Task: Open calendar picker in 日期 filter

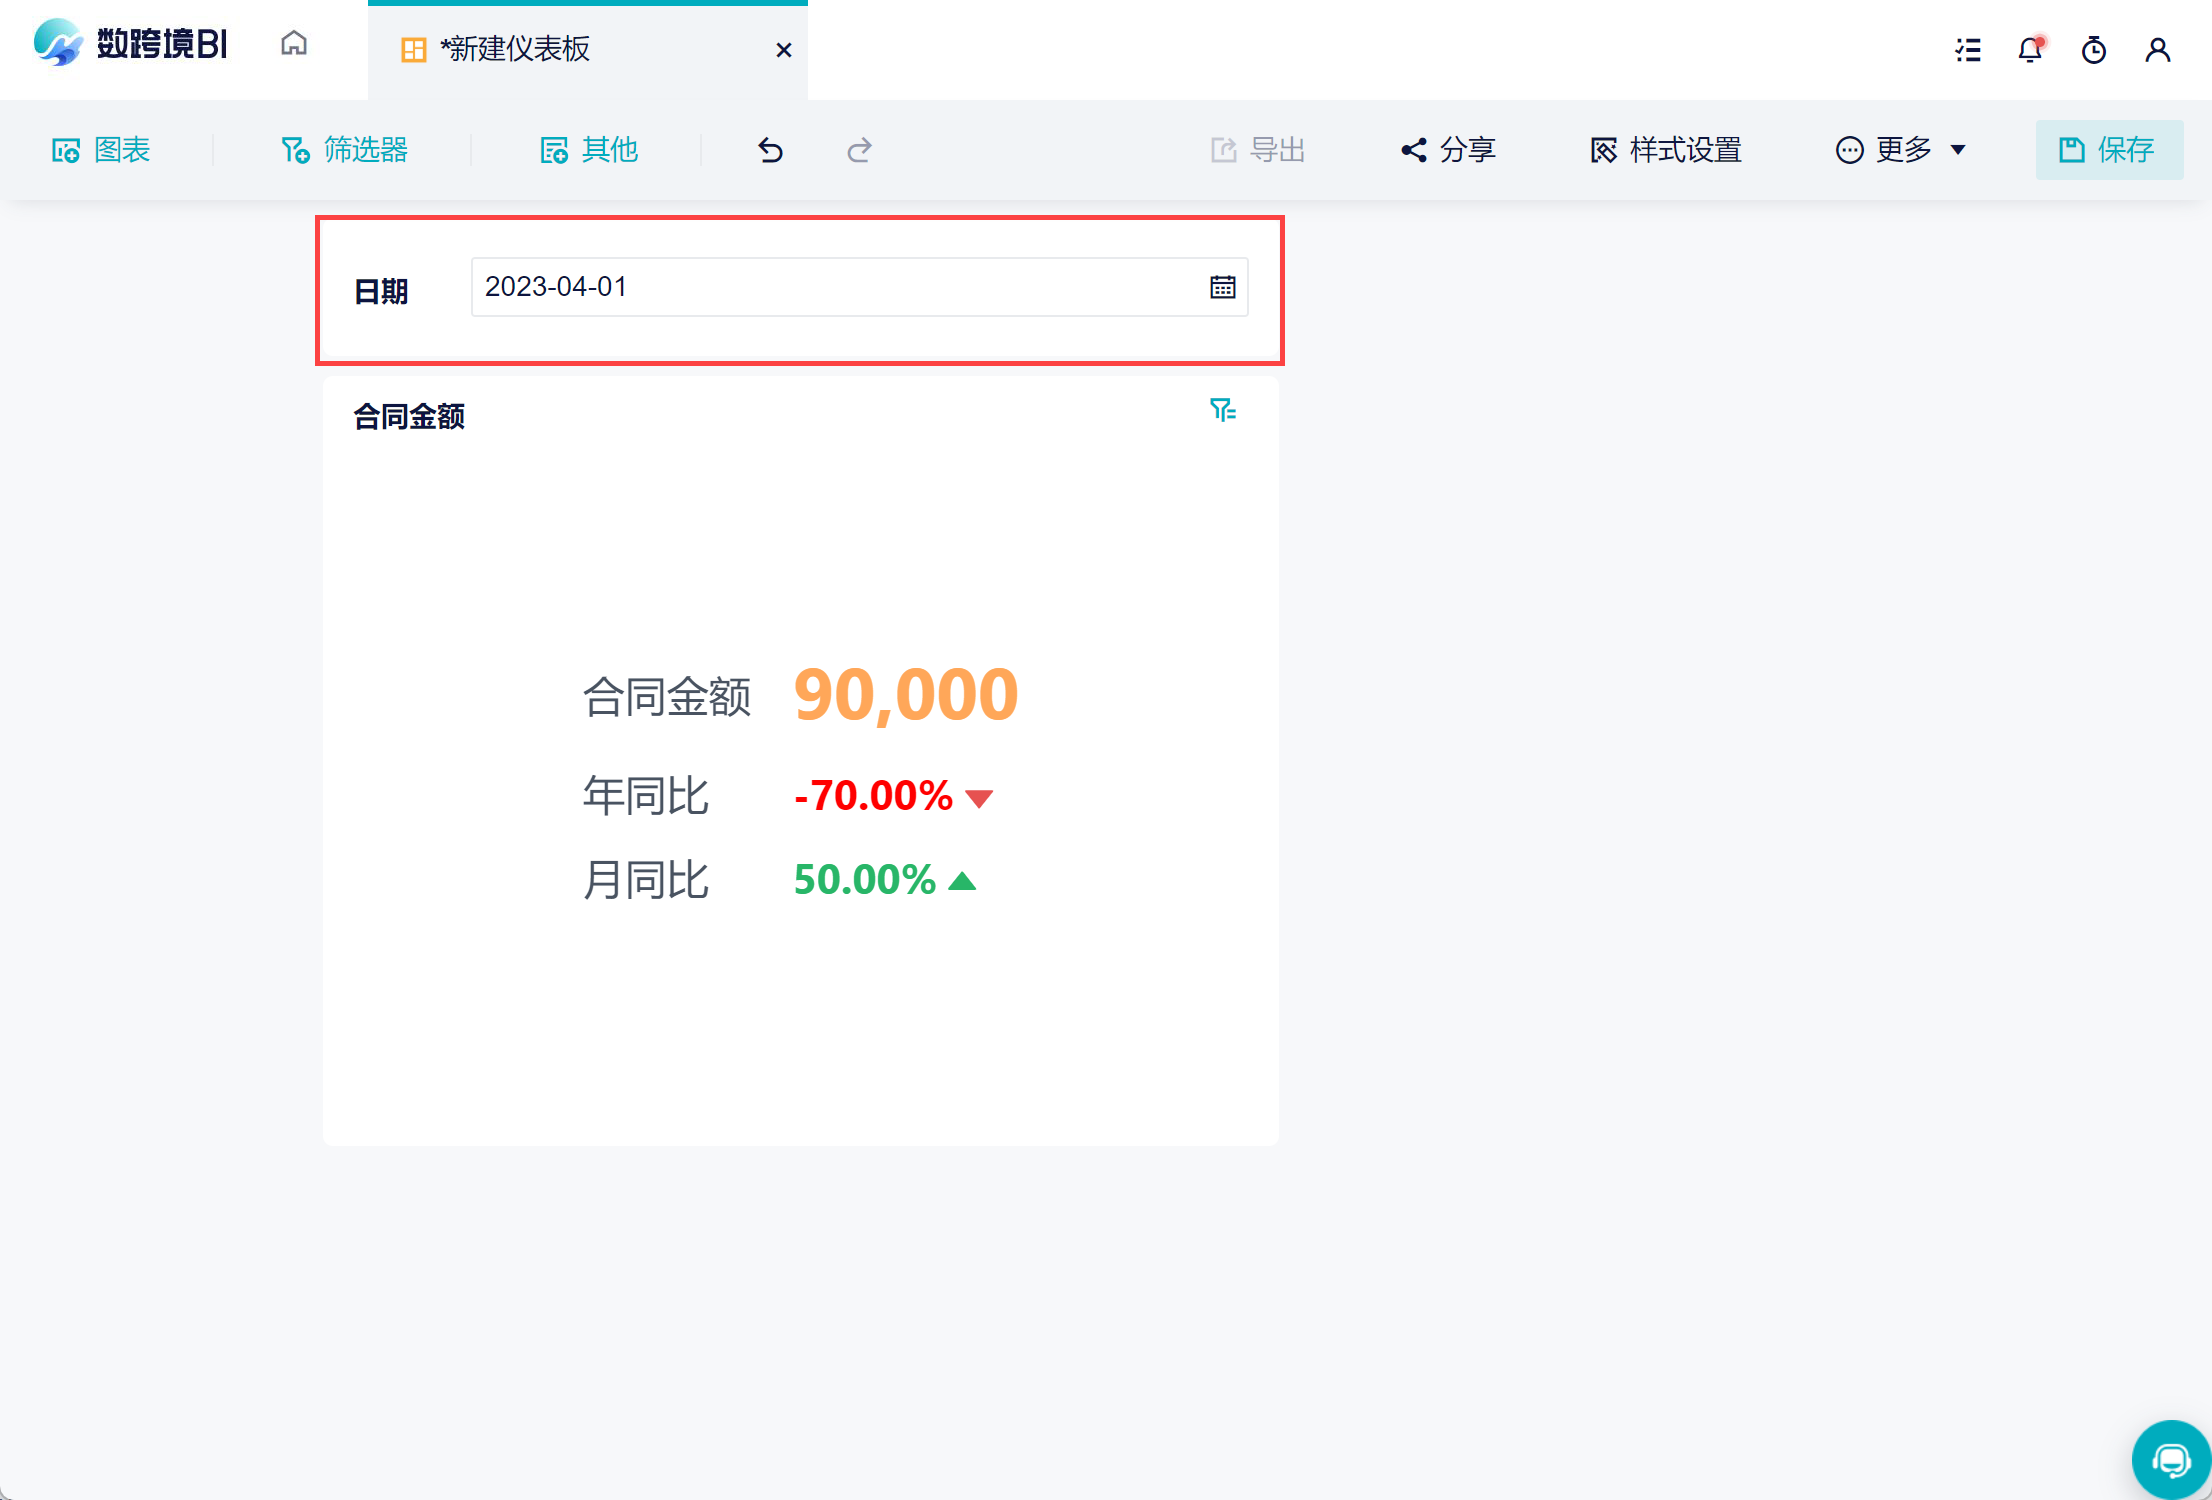Action: (1222, 287)
